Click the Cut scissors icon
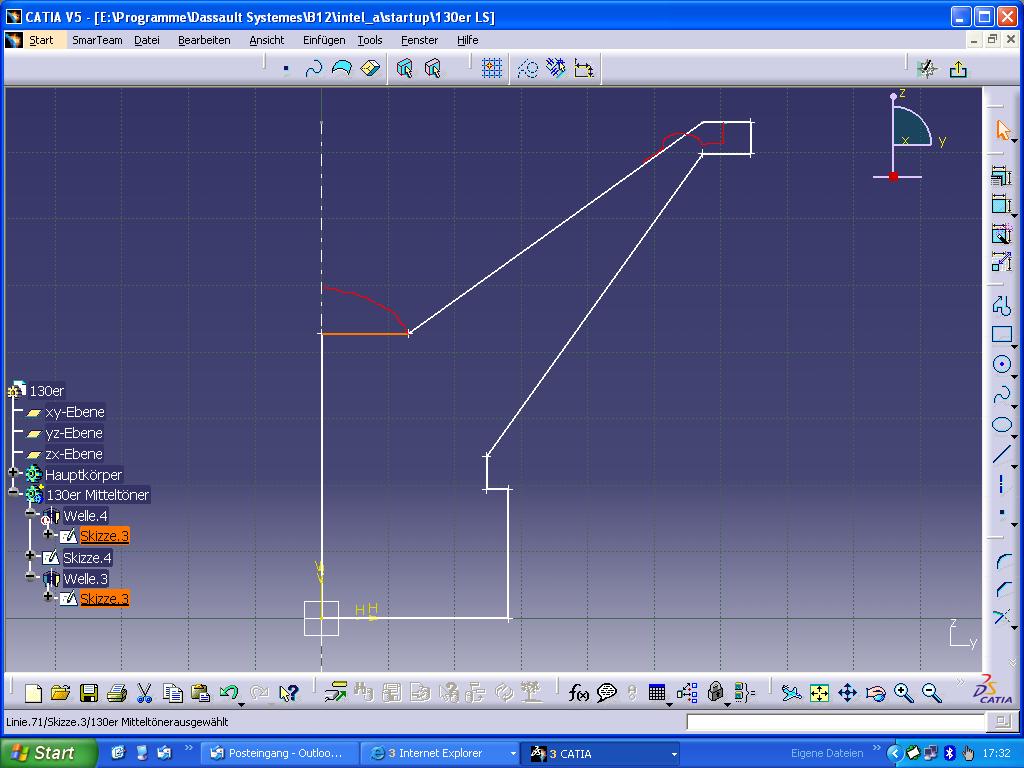1024x768 pixels. coord(144,693)
